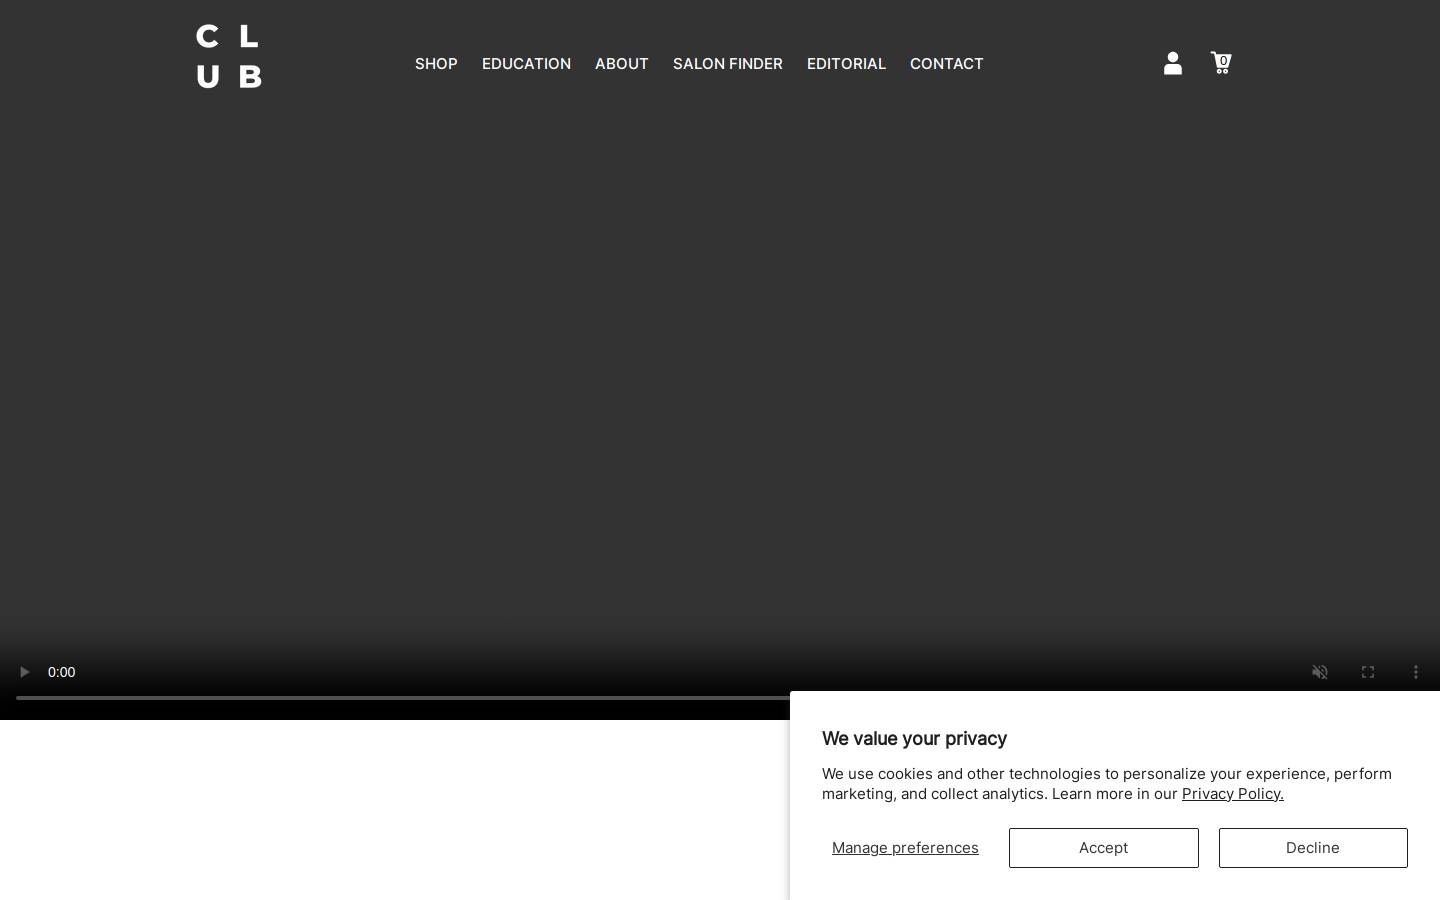Open the ABOUT menu item
This screenshot has height=900, width=1440.
click(622, 64)
